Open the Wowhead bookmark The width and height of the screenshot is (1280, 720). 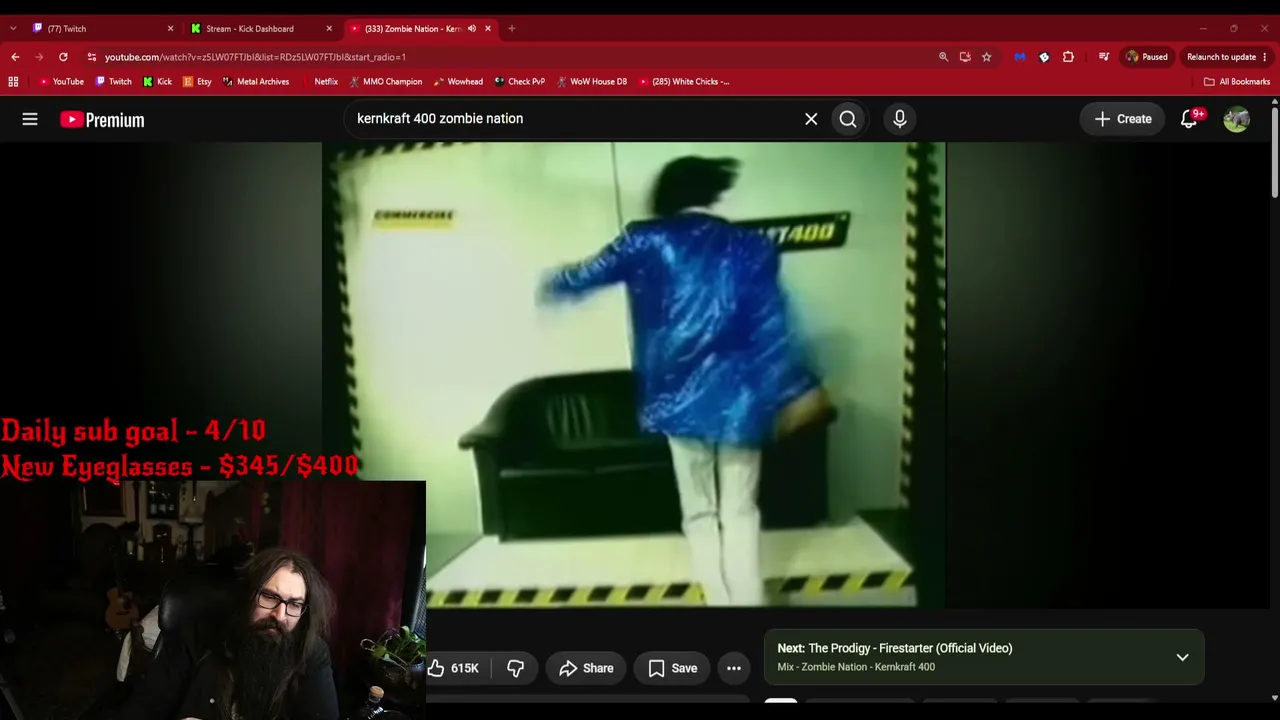[x=458, y=82]
